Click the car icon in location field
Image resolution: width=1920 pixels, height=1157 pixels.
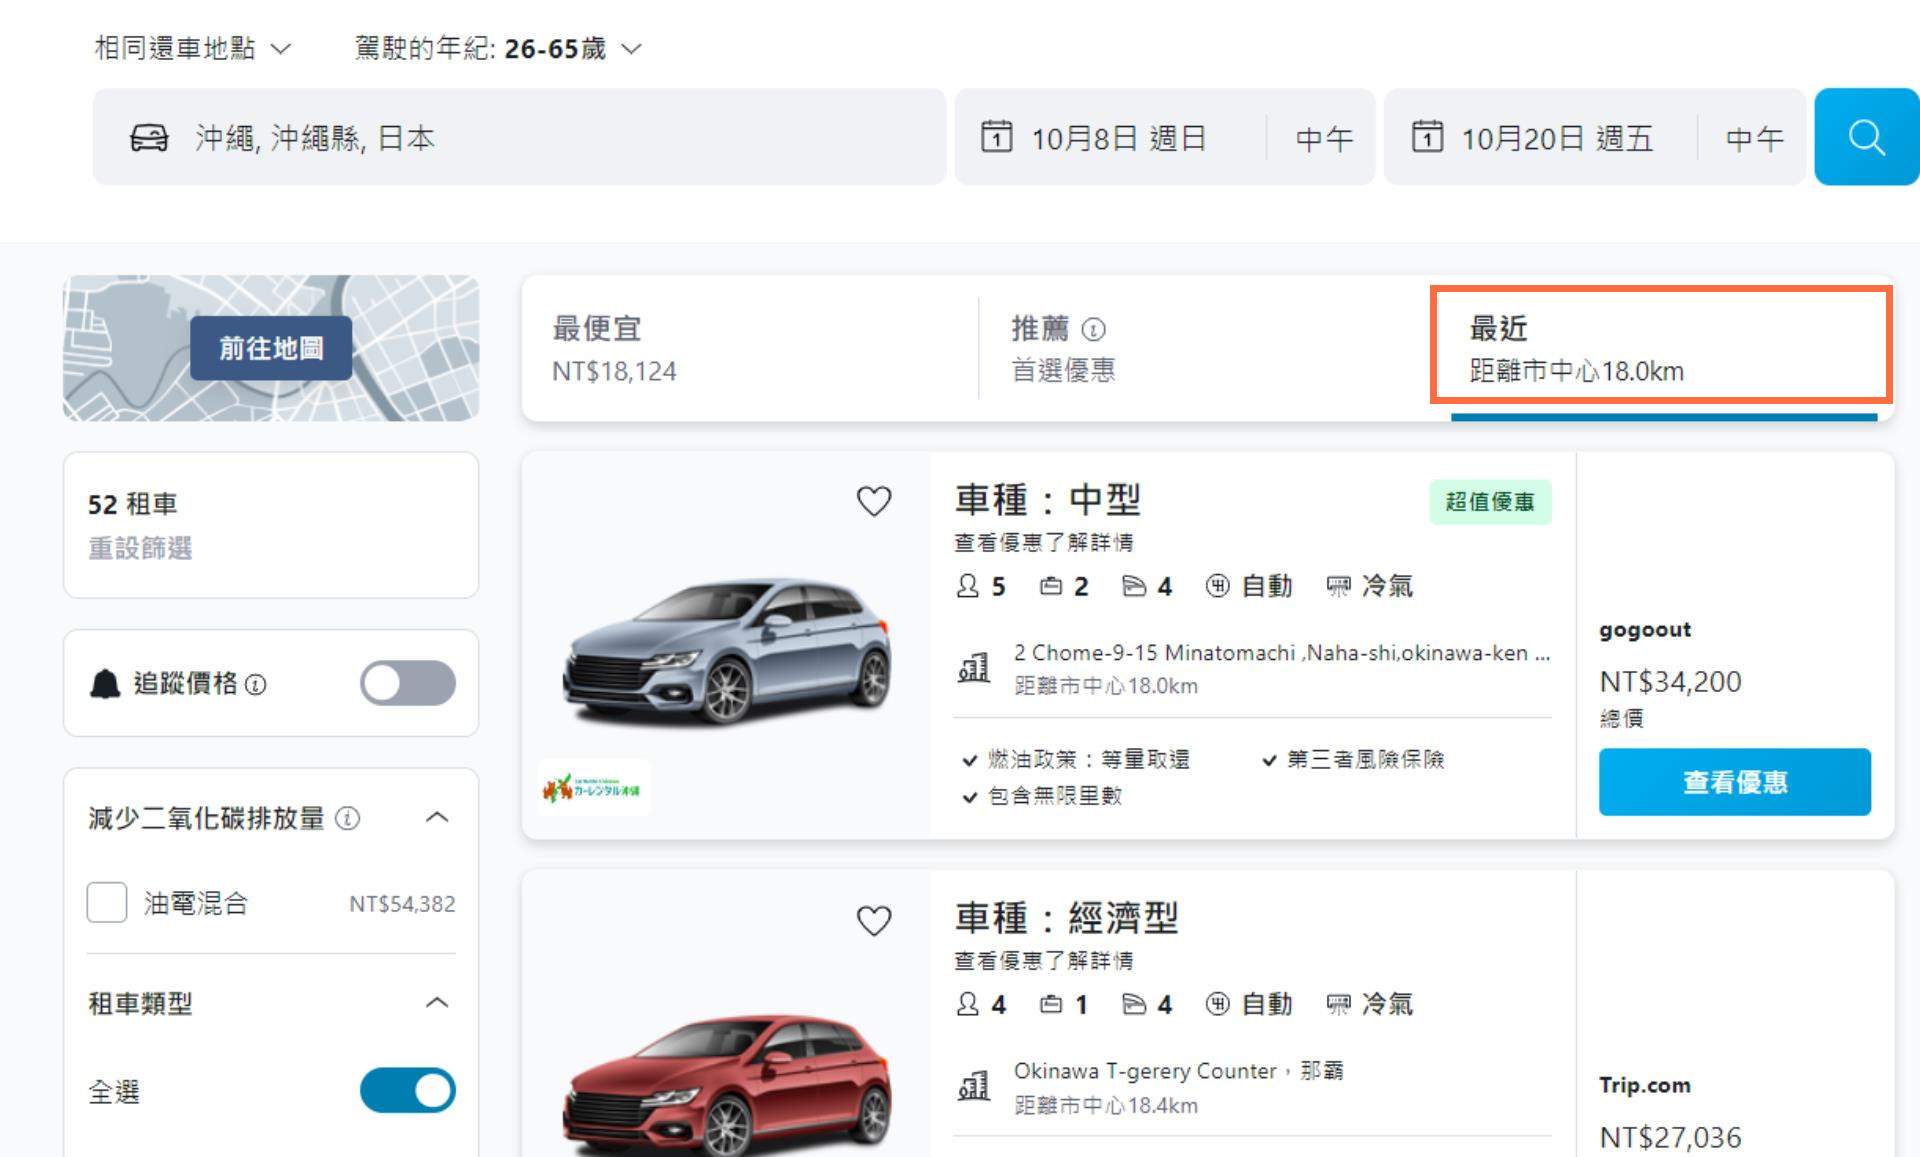(149, 138)
